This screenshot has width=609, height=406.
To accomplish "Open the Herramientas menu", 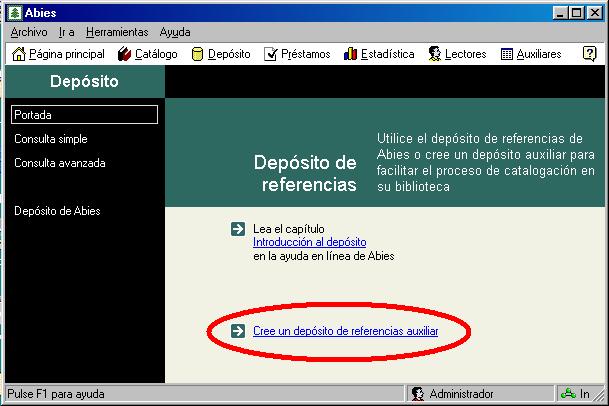I will [116, 32].
